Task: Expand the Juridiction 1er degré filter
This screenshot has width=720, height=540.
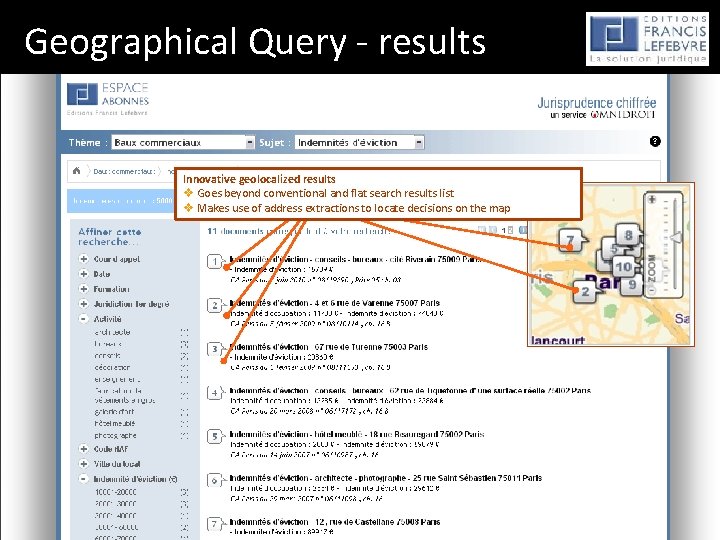Action: point(83,304)
